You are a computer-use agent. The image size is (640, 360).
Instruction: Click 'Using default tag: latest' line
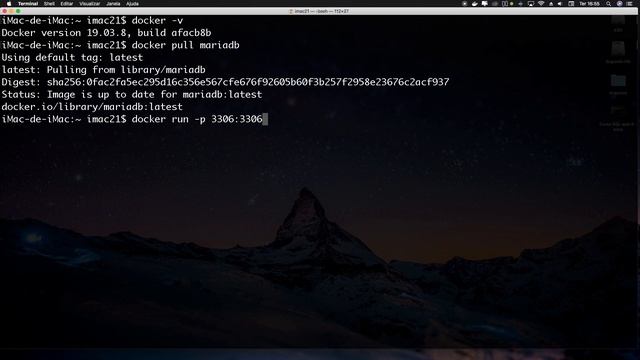click(72, 57)
